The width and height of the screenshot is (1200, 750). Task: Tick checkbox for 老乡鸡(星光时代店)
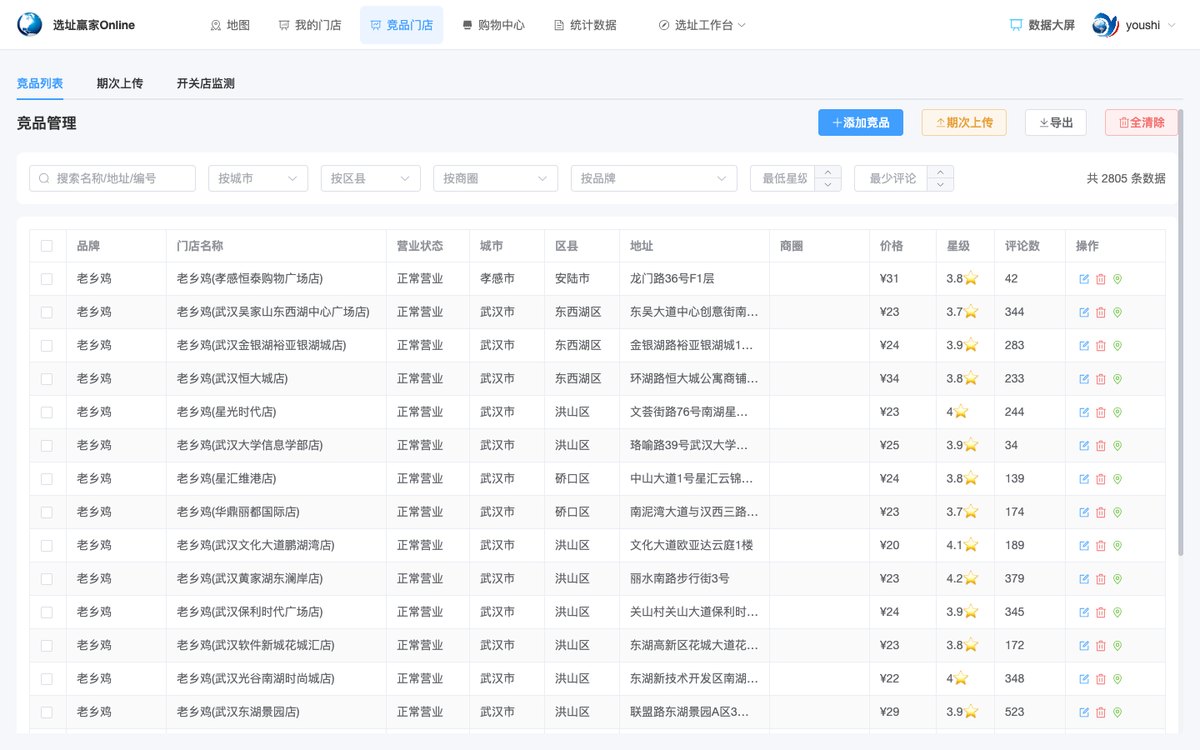point(47,412)
